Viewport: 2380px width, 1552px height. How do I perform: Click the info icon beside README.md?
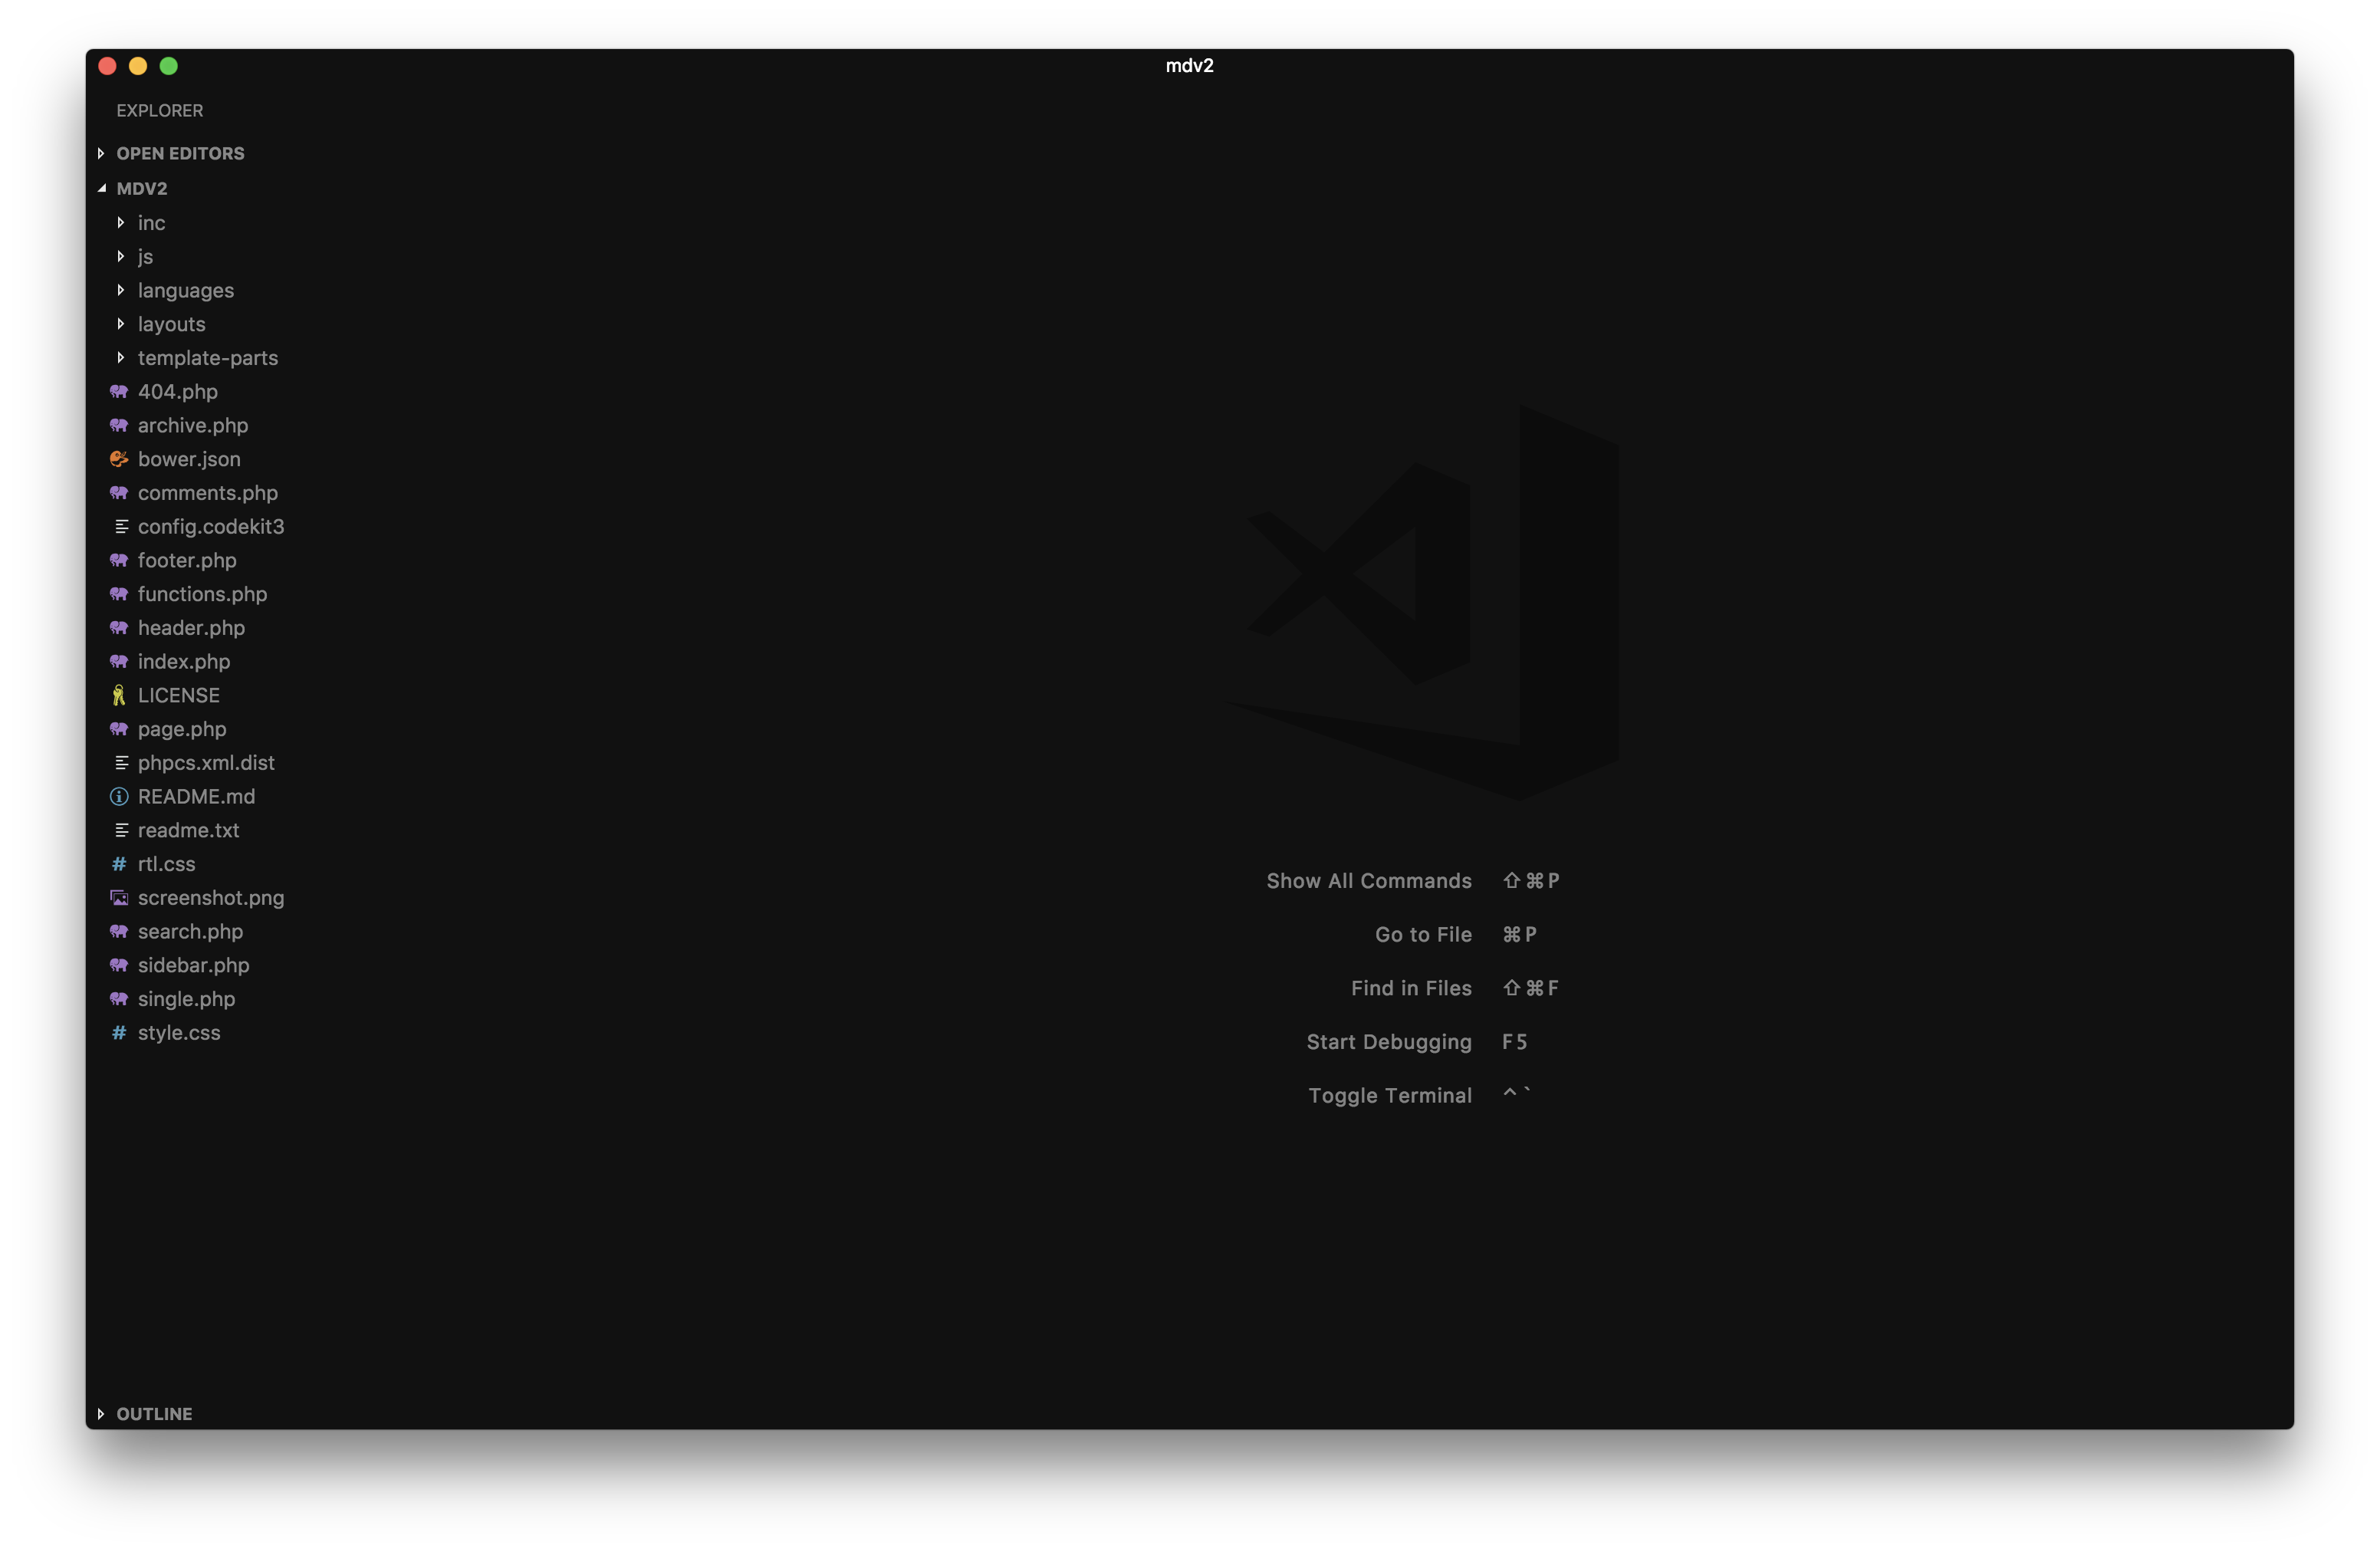click(x=119, y=797)
